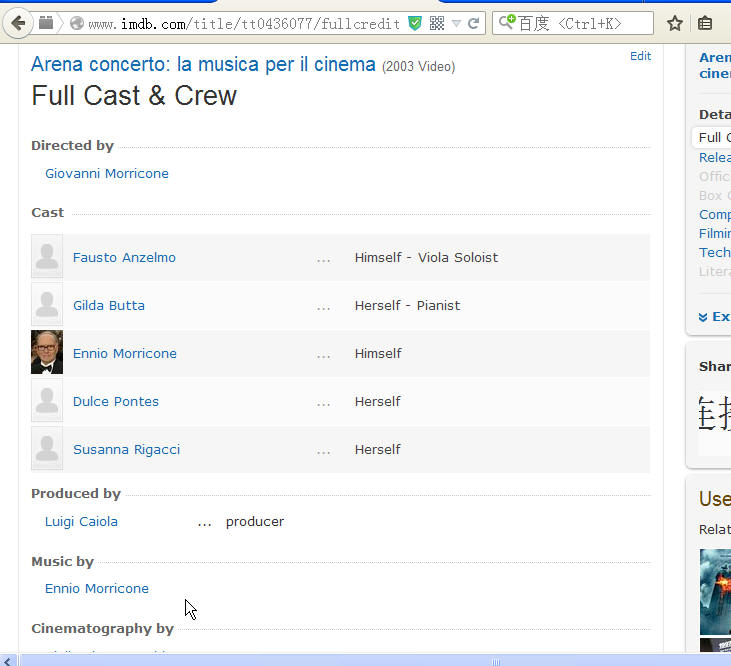Select the sidebar Full Cast tab

click(x=712, y=137)
